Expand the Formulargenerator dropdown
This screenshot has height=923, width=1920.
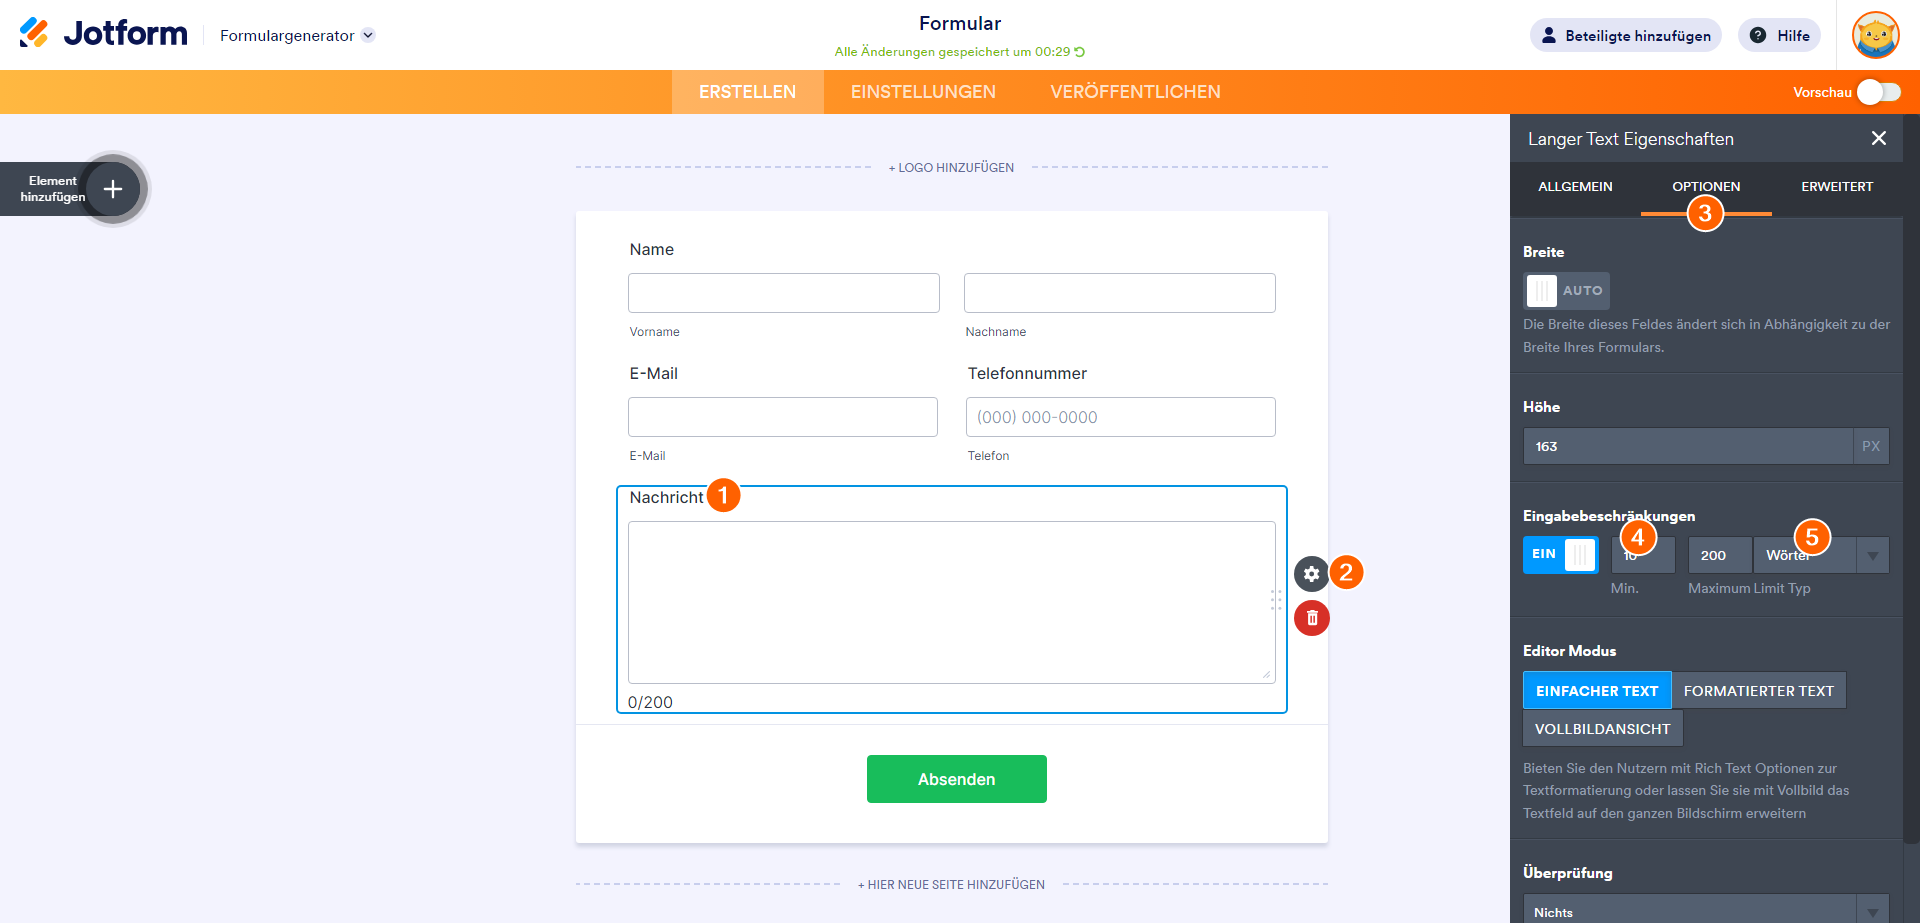pyautogui.click(x=368, y=35)
